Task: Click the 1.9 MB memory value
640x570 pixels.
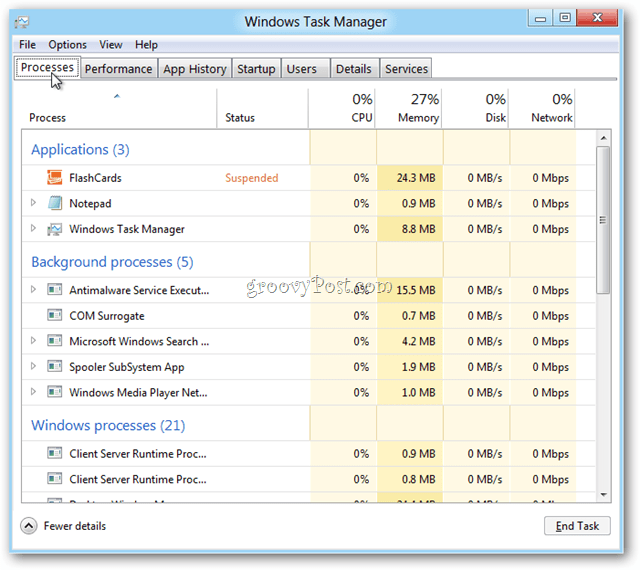Action: (418, 367)
